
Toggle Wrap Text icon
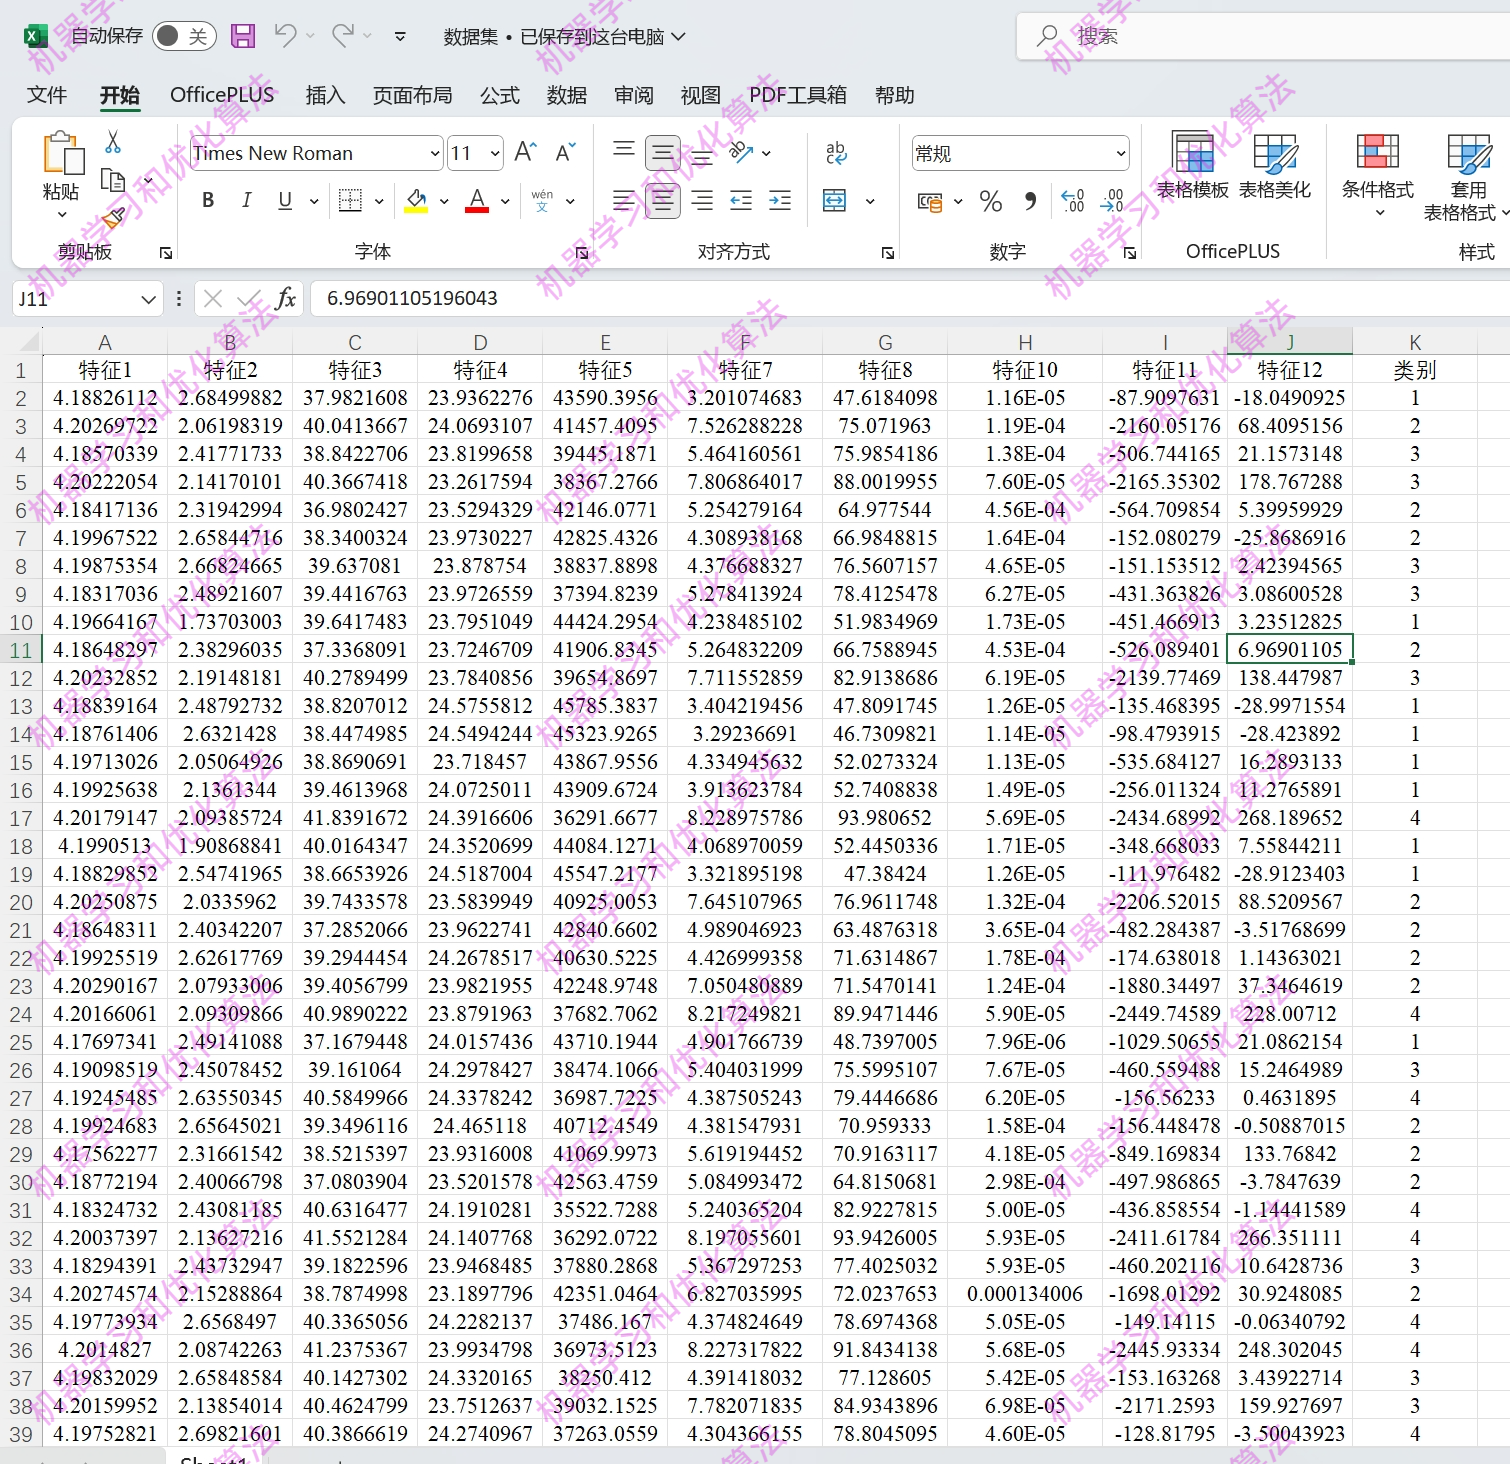pos(836,152)
